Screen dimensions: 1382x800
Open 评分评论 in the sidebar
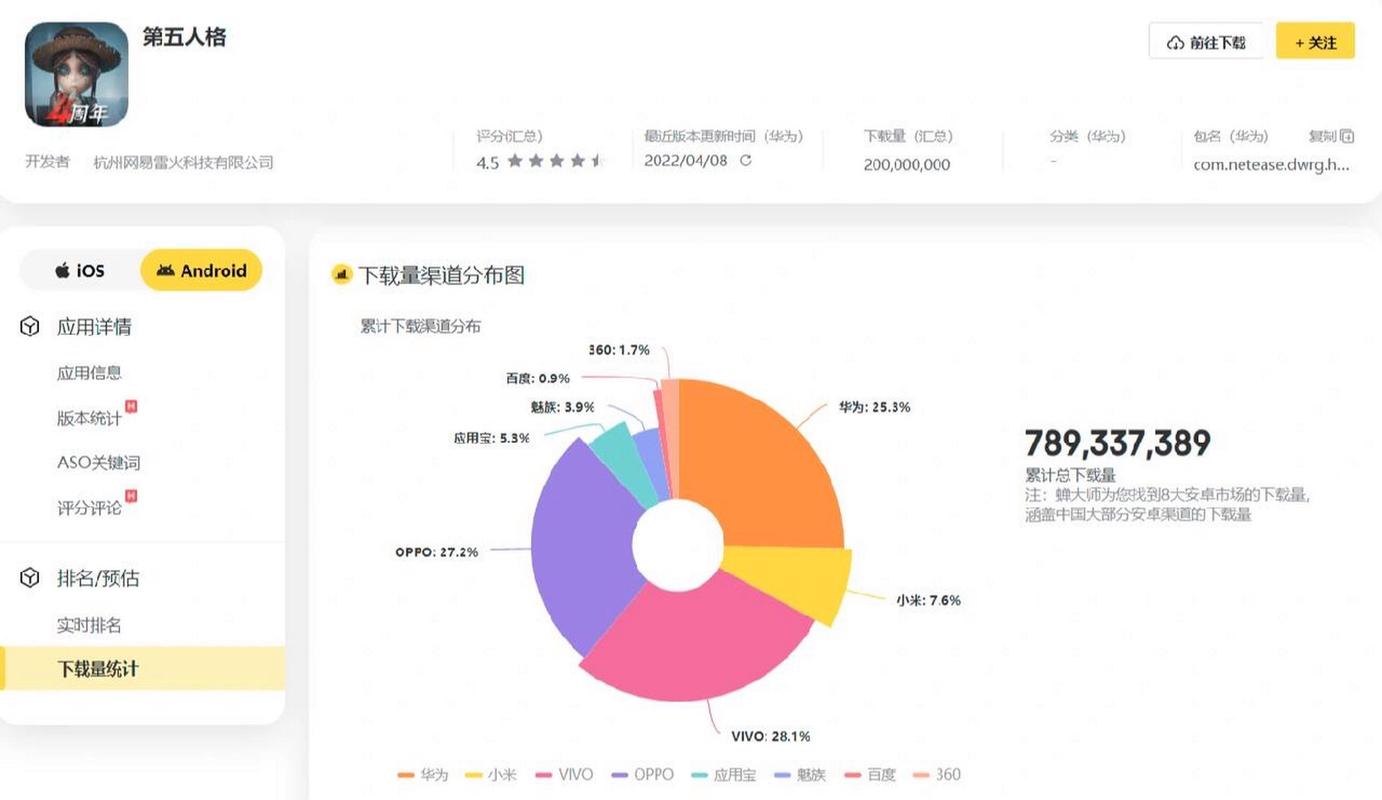pyautogui.click(x=89, y=507)
